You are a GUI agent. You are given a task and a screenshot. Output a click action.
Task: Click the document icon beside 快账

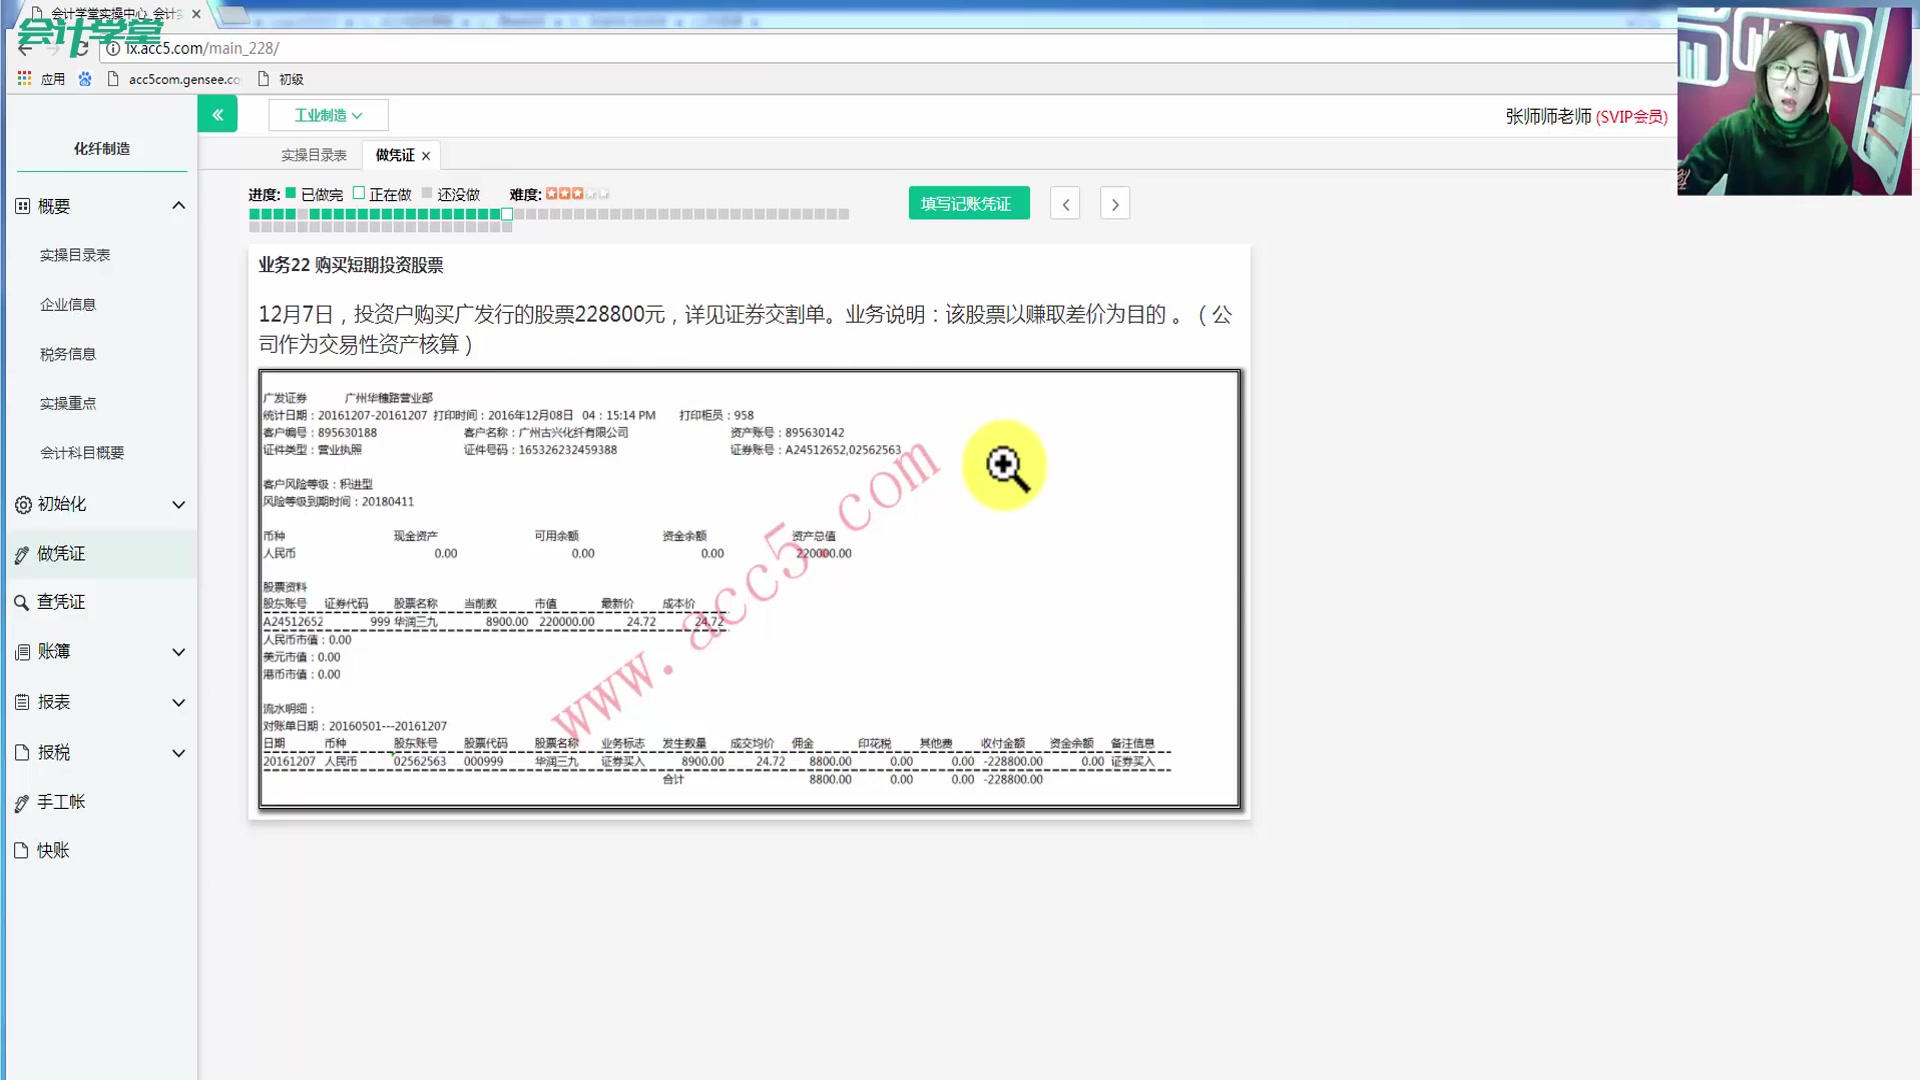(x=21, y=851)
